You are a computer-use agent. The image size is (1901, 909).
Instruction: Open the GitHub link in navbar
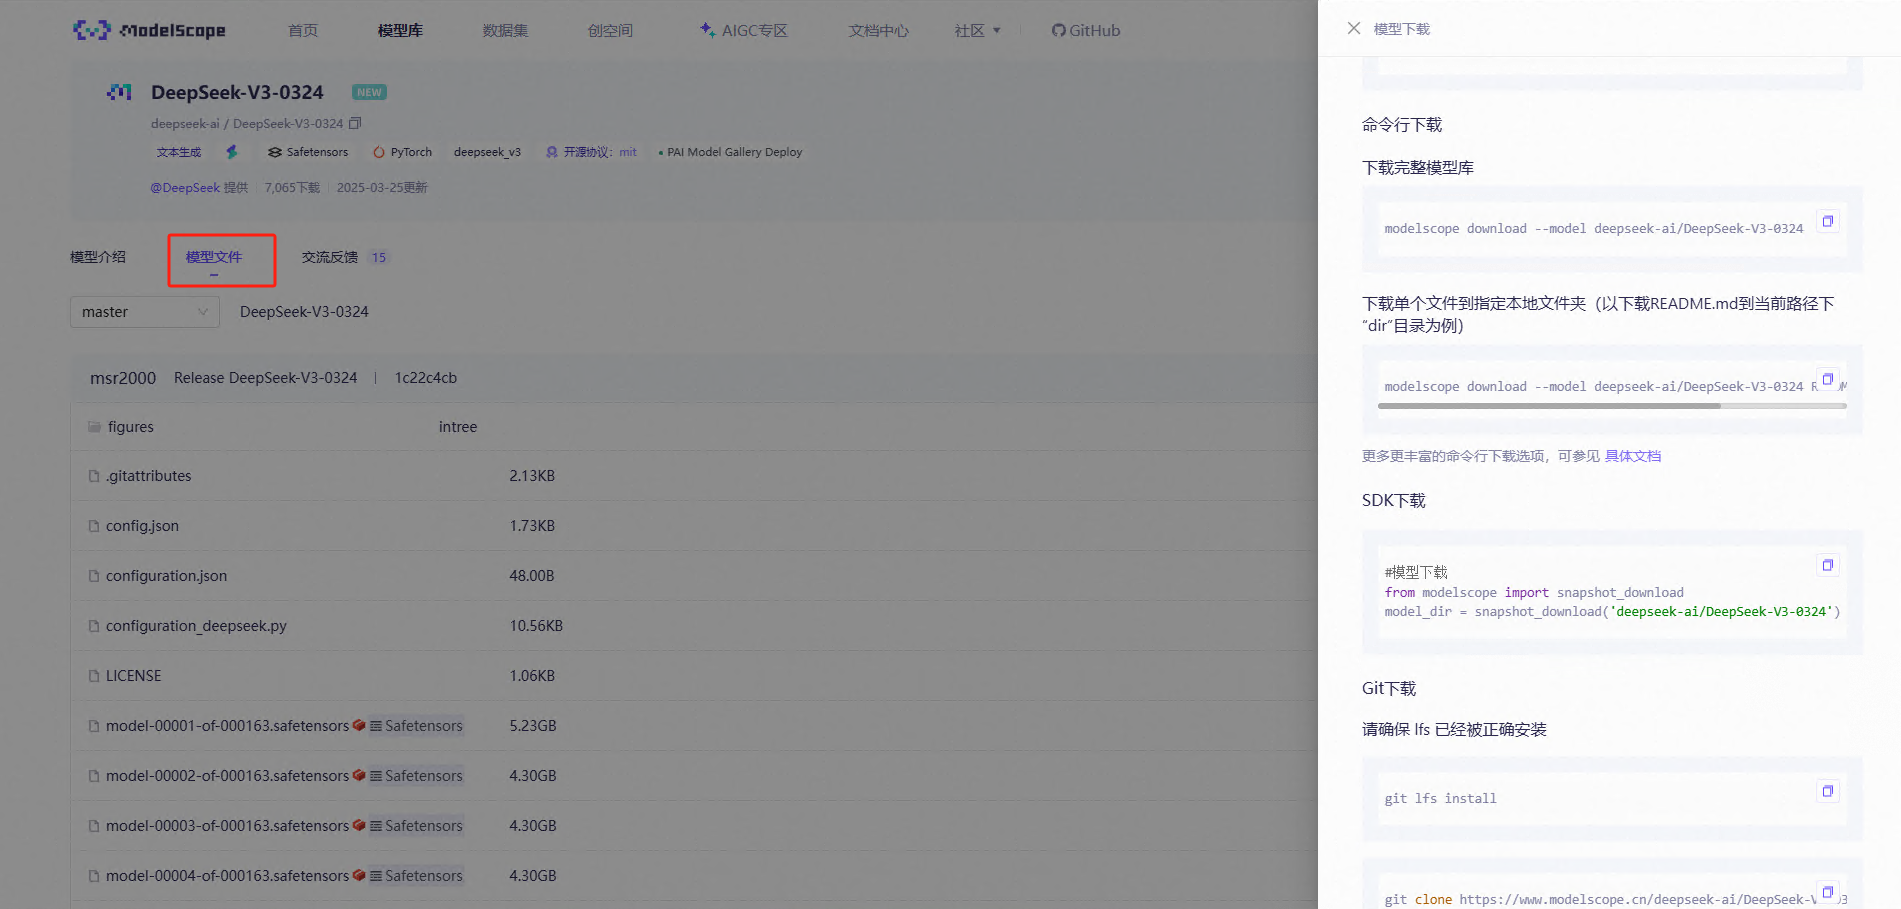[1085, 31]
